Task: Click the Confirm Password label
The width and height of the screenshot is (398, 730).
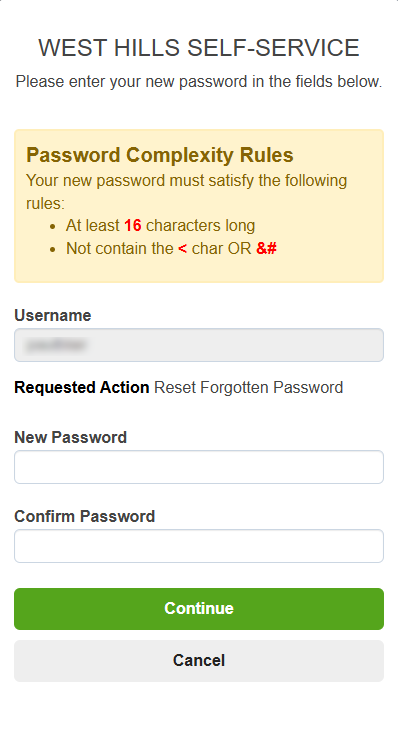Action: click(85, 516)
